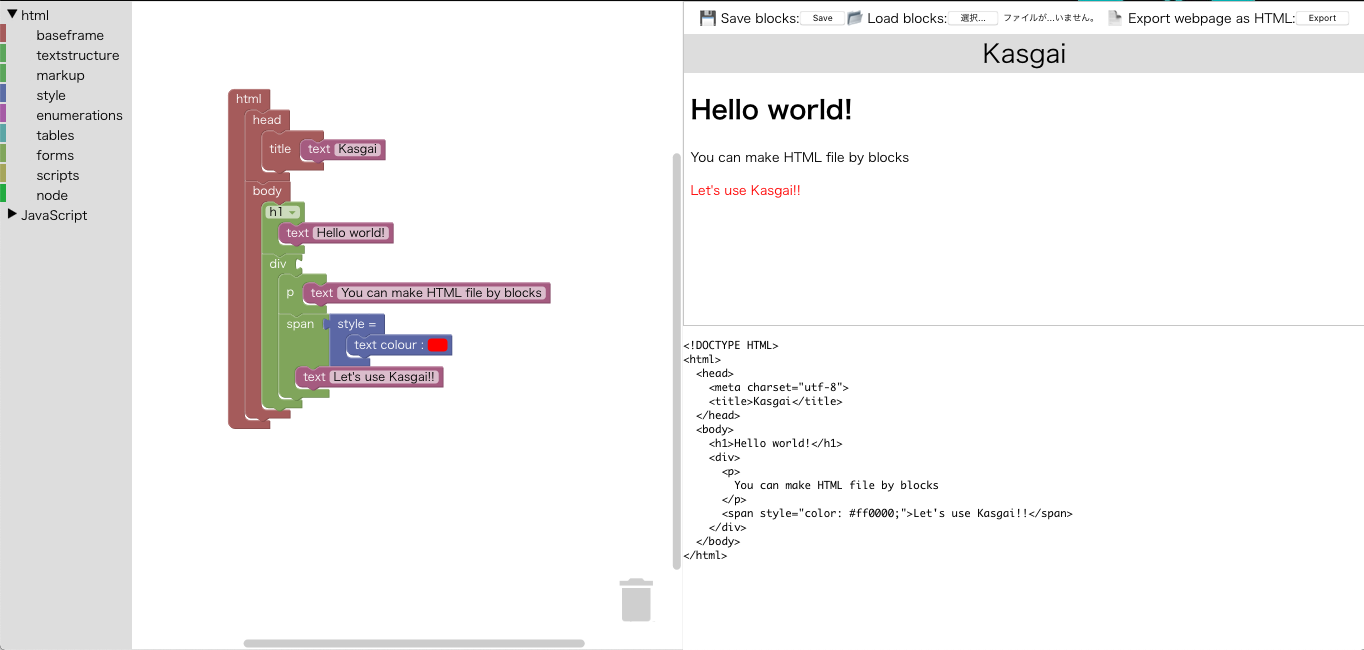
Task: Select the baseframe category
Action: pos(70,35)
